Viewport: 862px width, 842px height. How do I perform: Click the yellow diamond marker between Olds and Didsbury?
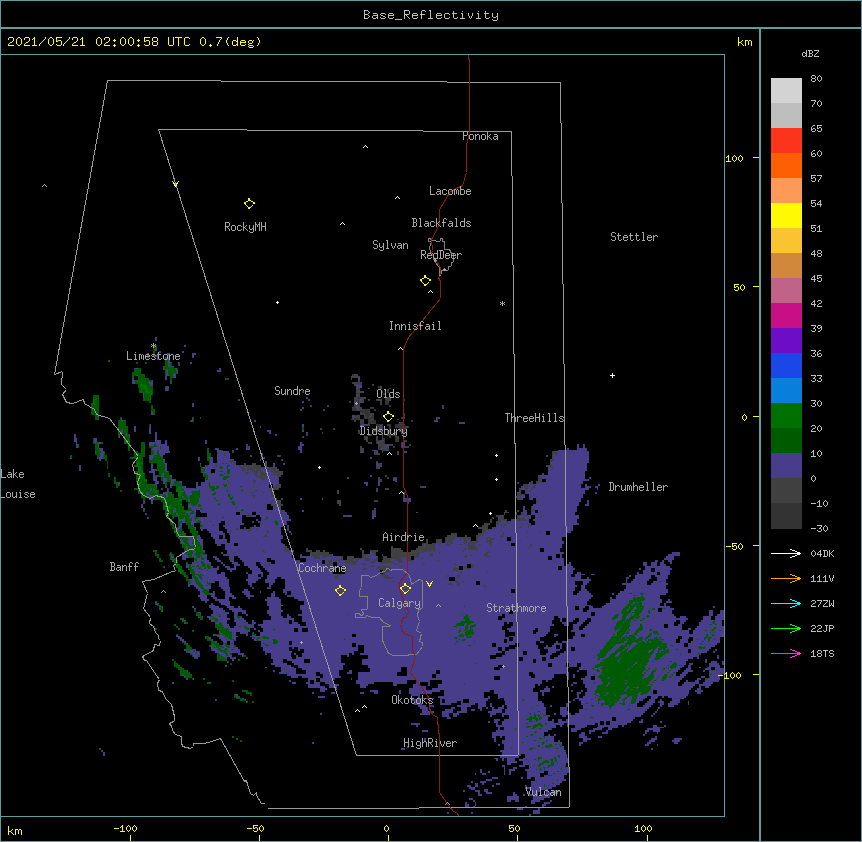point(388,417)
